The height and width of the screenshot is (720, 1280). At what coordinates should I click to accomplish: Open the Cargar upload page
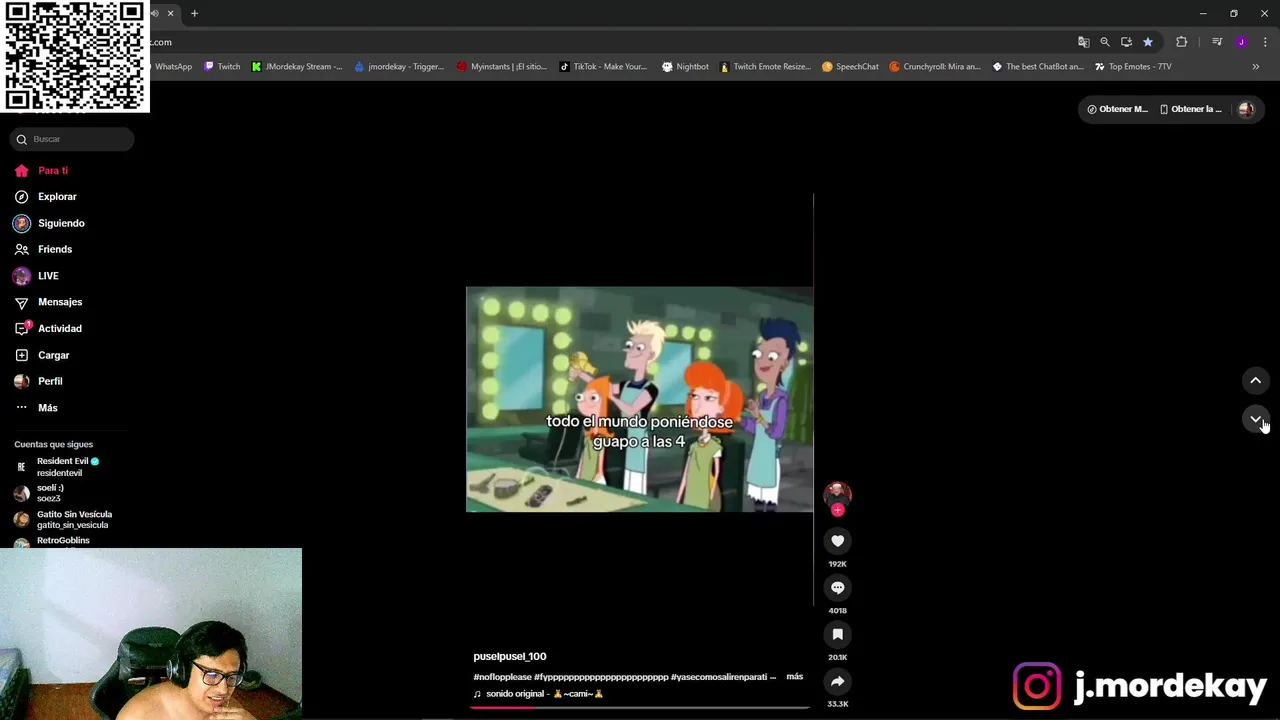click(x=42, y=355)
